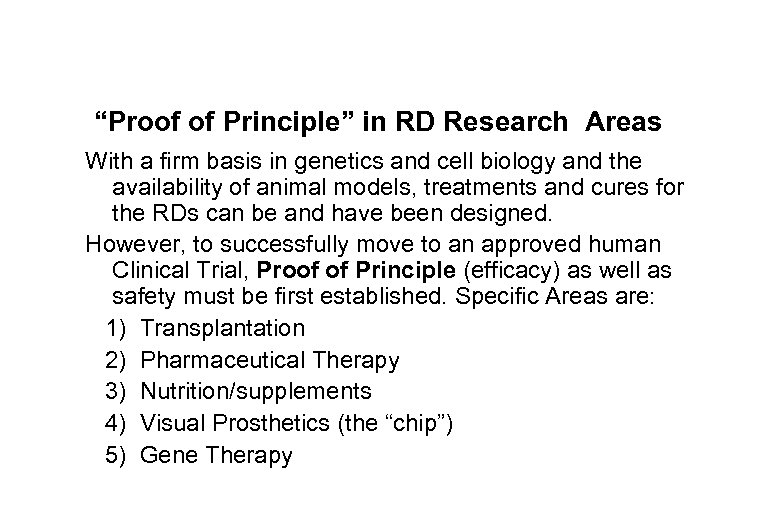Click the list number "3)"
Image resolution: width=757 pixels, height=505 pixels.
[117, 392]
